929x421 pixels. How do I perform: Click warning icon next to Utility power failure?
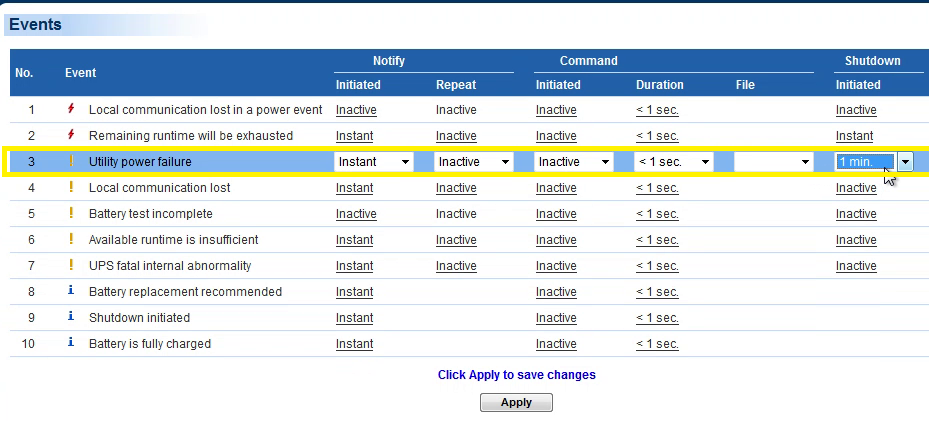[71, 161]
